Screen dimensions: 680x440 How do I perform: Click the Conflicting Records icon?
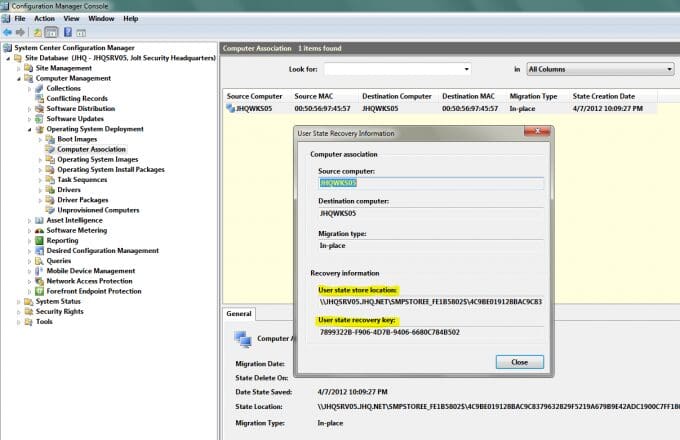[x=39, y=98]
